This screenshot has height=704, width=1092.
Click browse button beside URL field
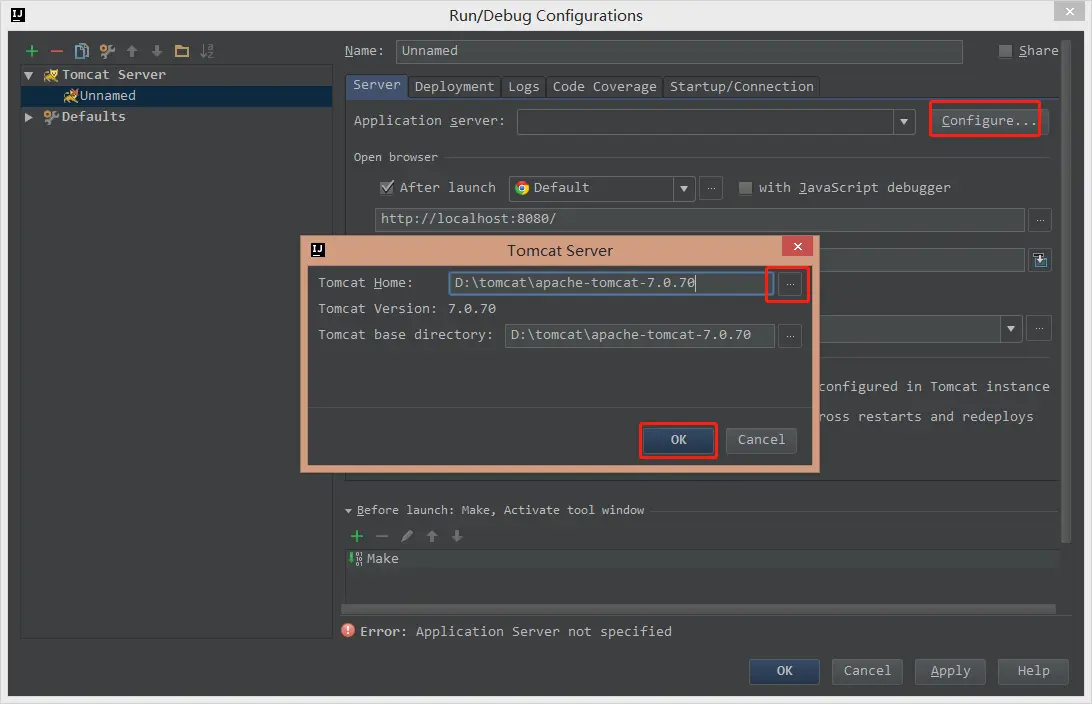(x=1040, y=220)
